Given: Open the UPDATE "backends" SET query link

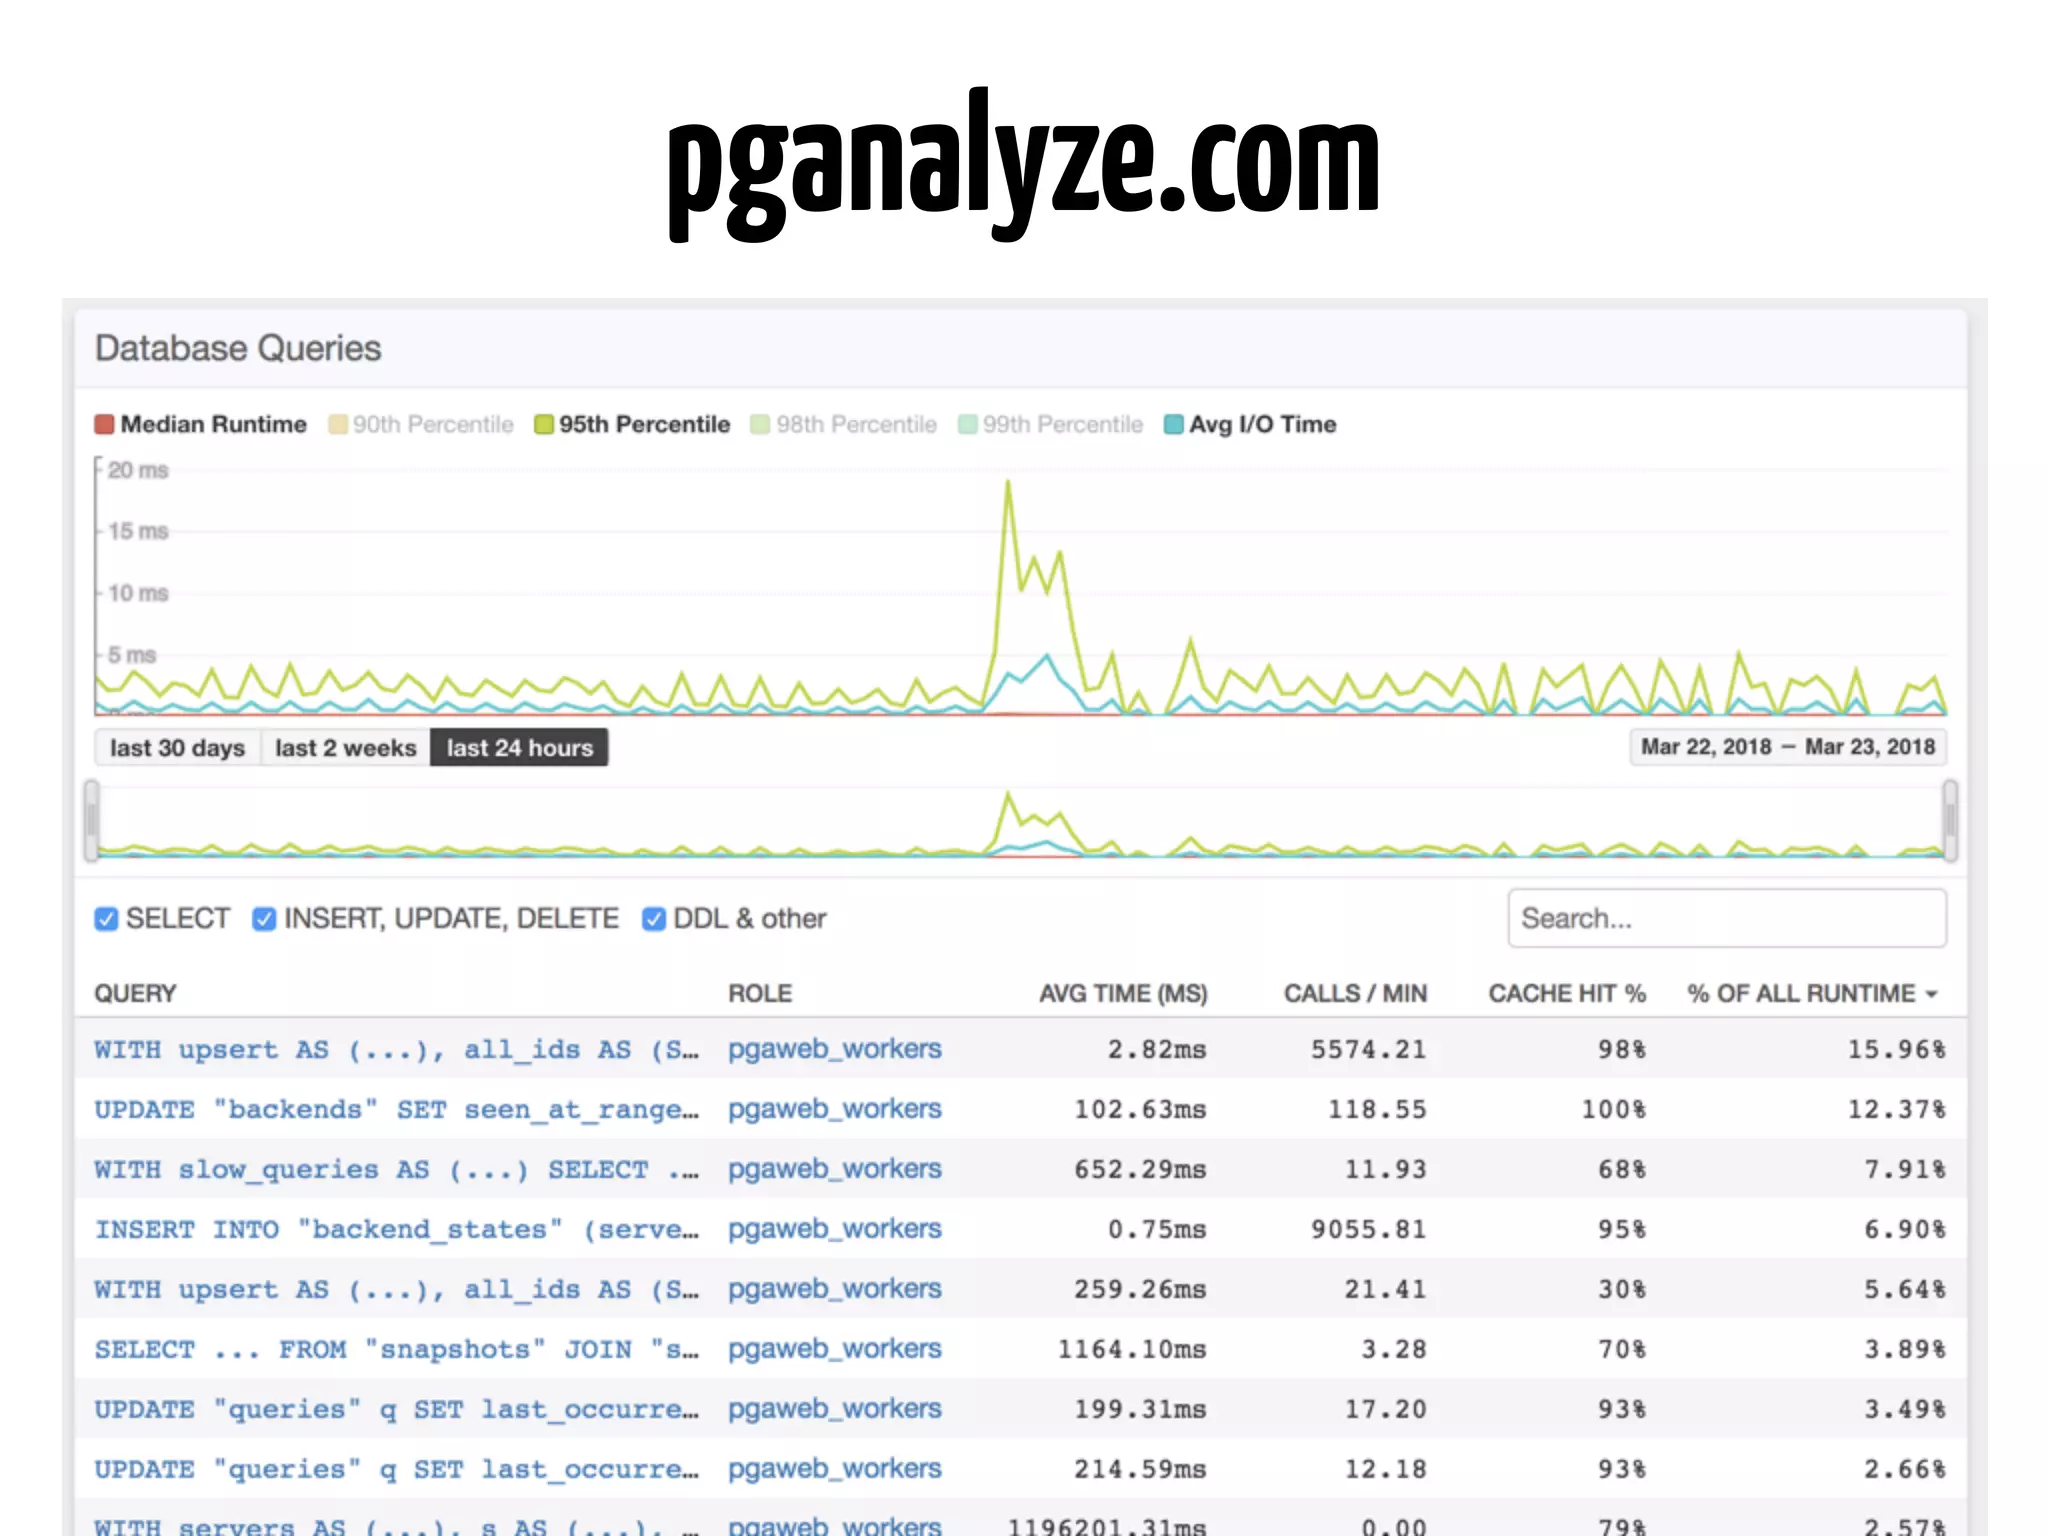Looking at the screenshot, I should click(396, 1109).
